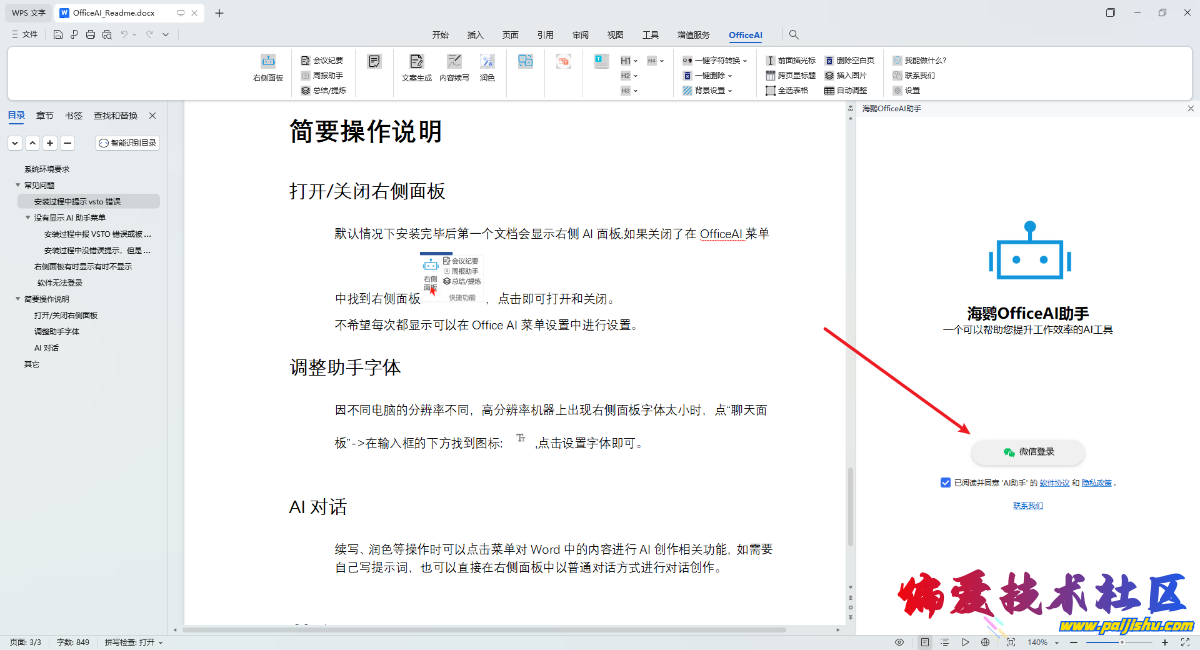This screenshot has width=1200, height=650.
Task: Select 调整助手字体 heading in outline
Action: click(57, 331)
